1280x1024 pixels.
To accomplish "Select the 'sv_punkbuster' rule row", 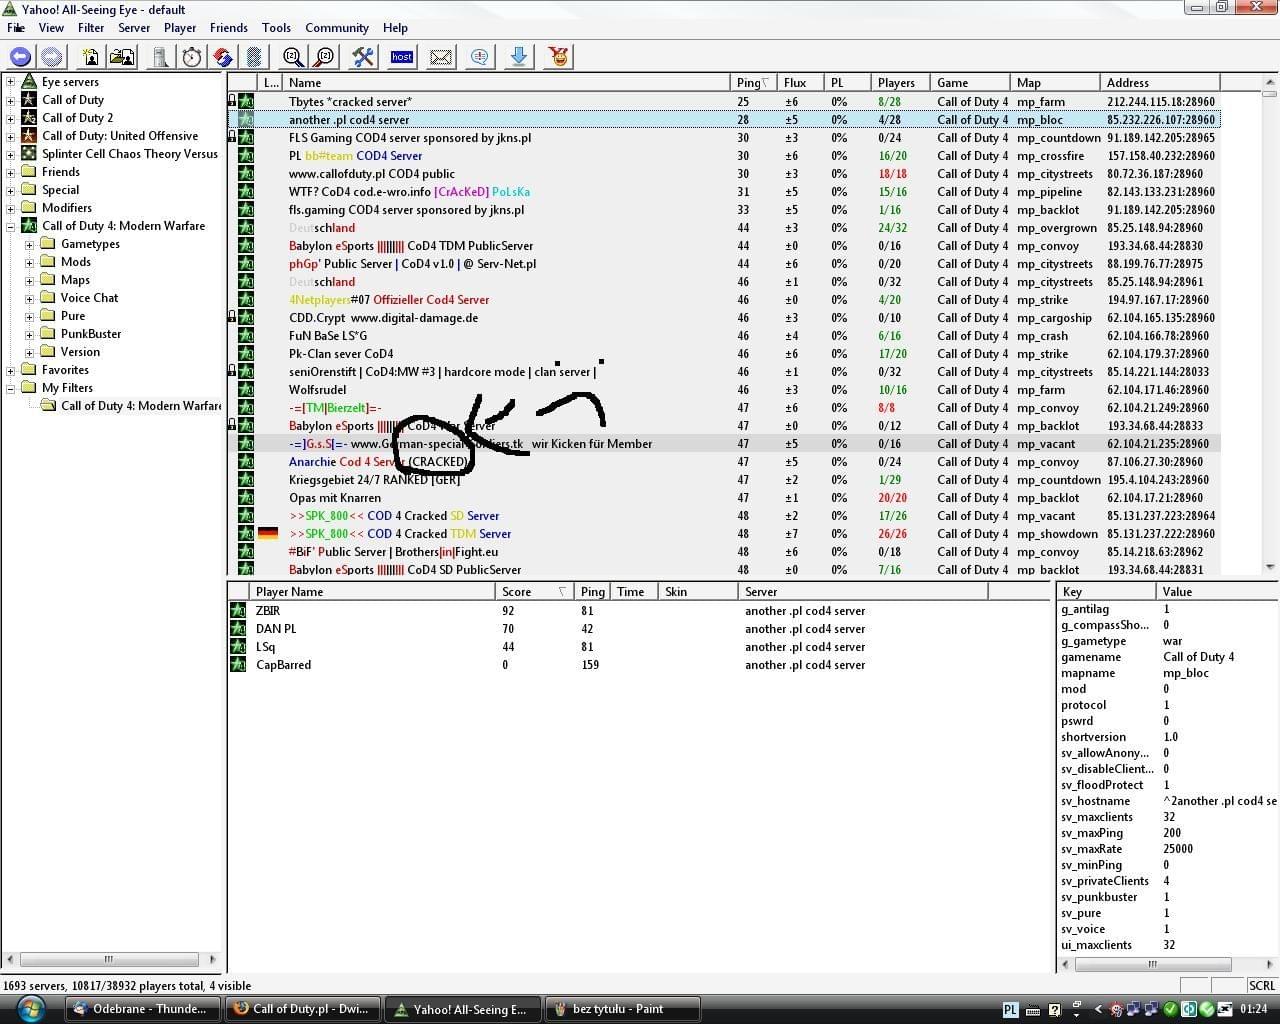I will coord(1167,897).
